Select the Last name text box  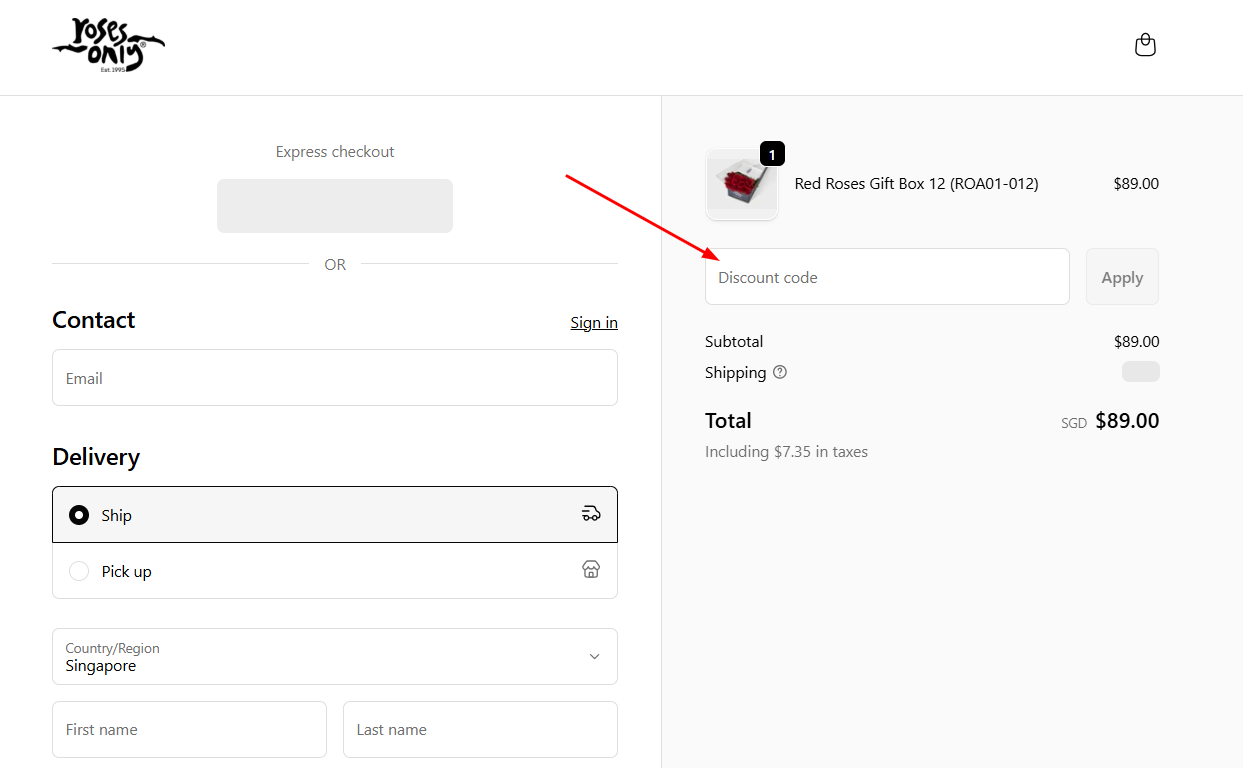[x=479, y=729]
